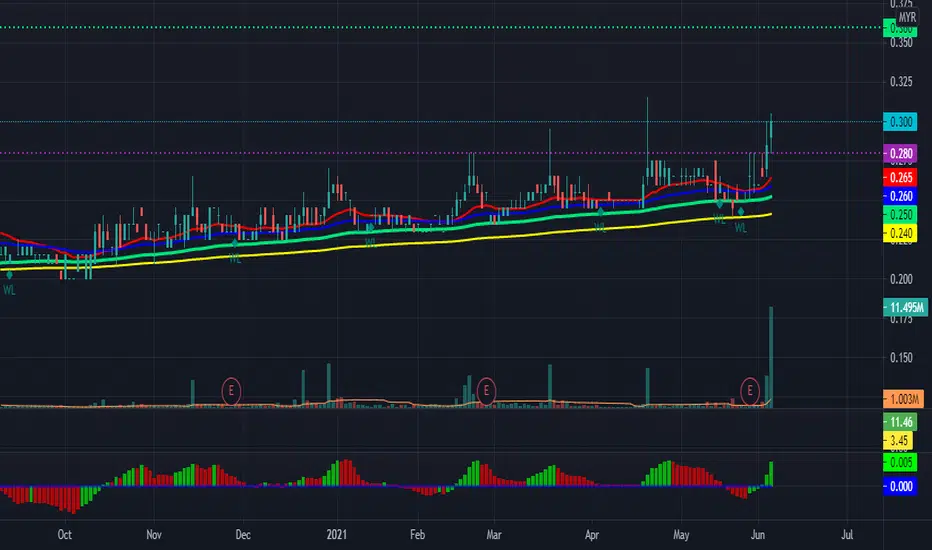Select the WL marker just before Dec

(x=235, y=243)
